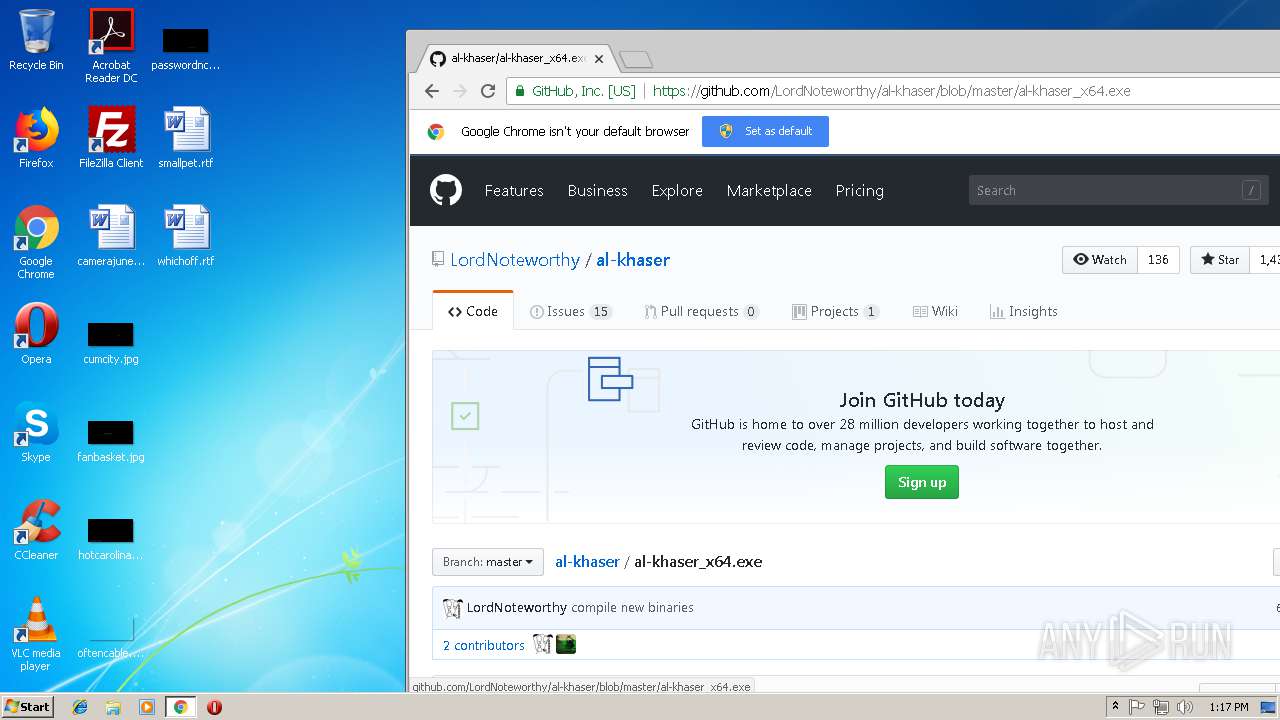
Task: Switch to the Code tab
Action: [x=473, y=311]
